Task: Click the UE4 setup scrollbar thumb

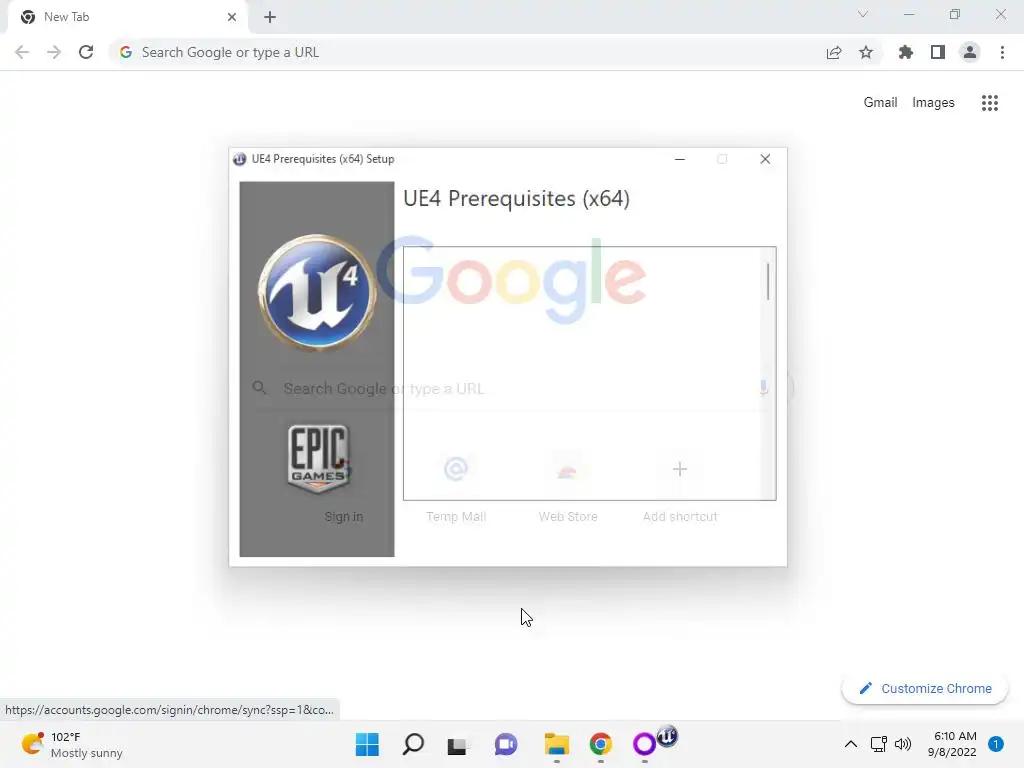Action: click(x=768, y=281)
